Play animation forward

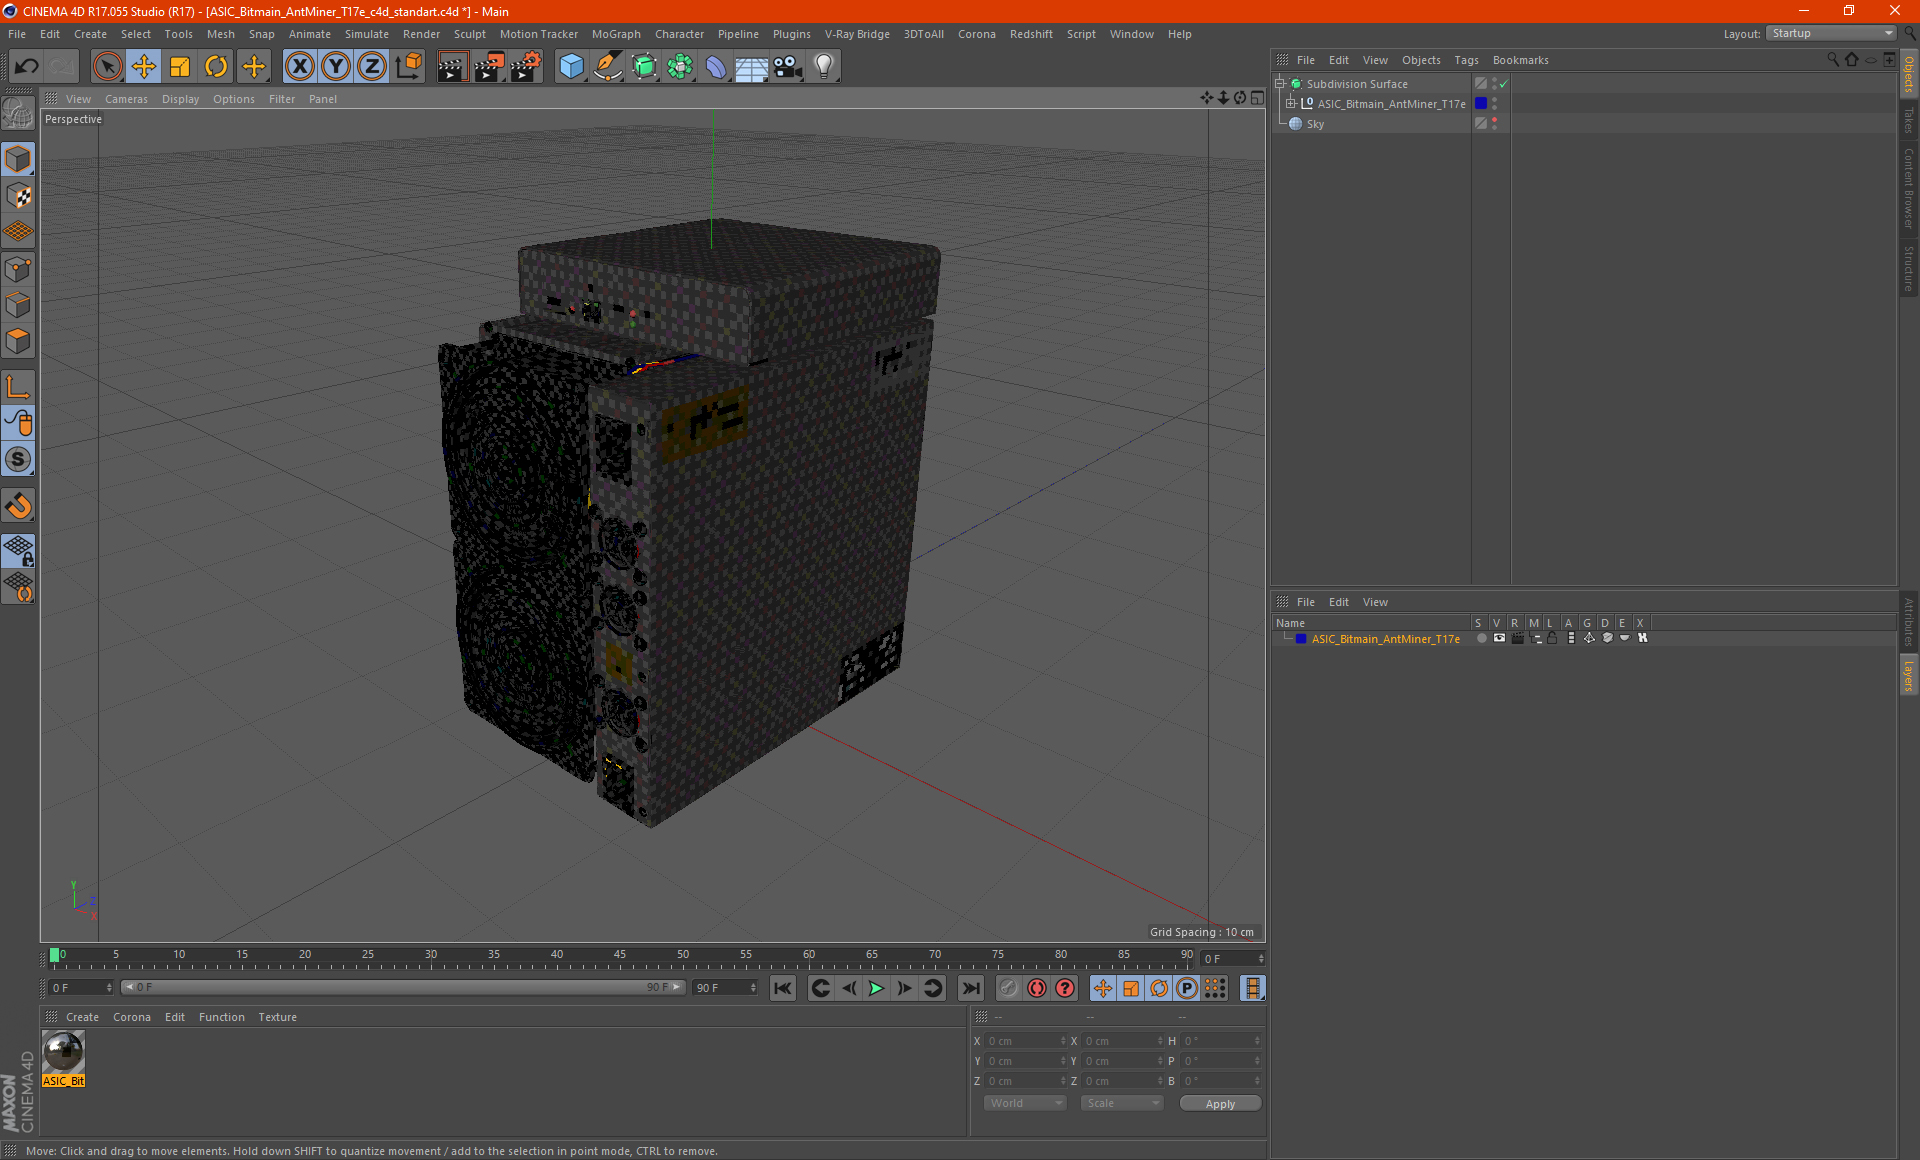876,988
